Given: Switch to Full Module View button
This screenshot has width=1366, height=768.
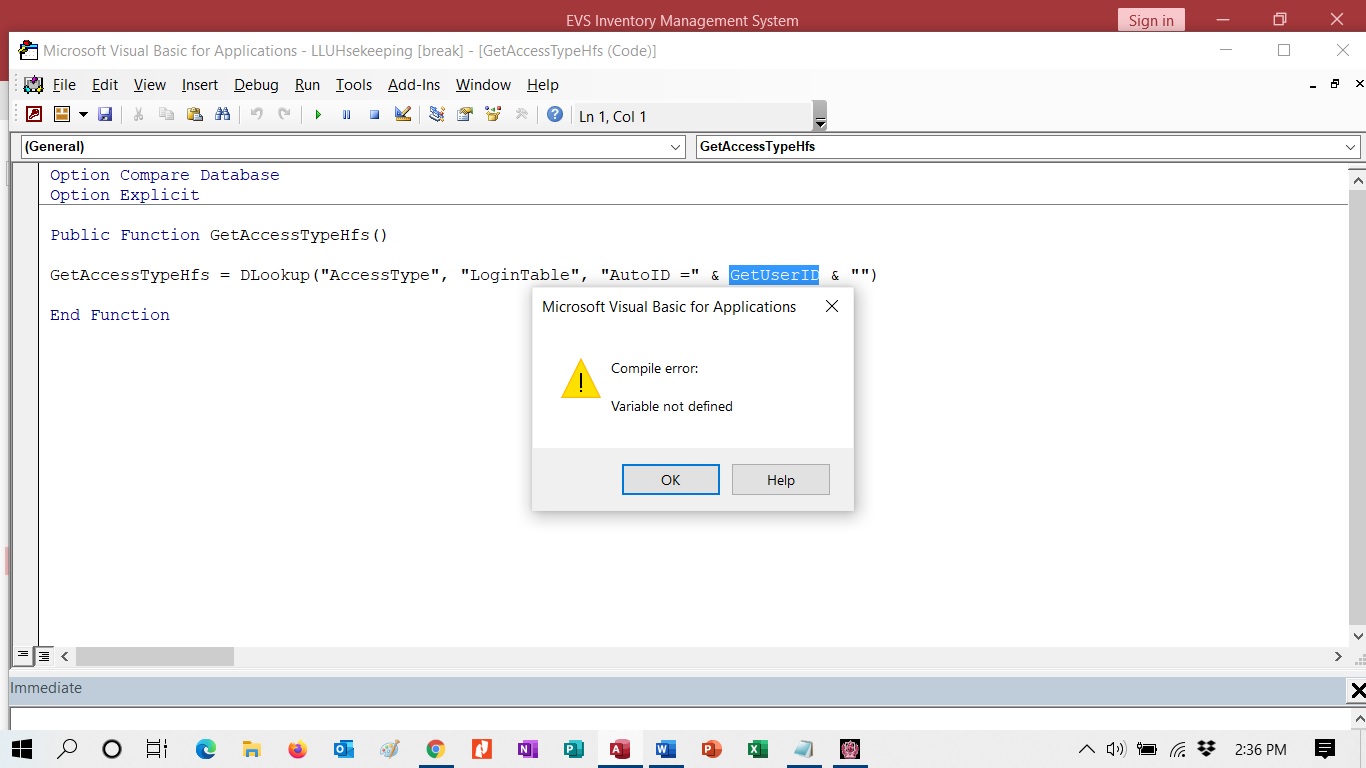Looking at the screenshot, I should pyautogui.click(x=43, y=656).
